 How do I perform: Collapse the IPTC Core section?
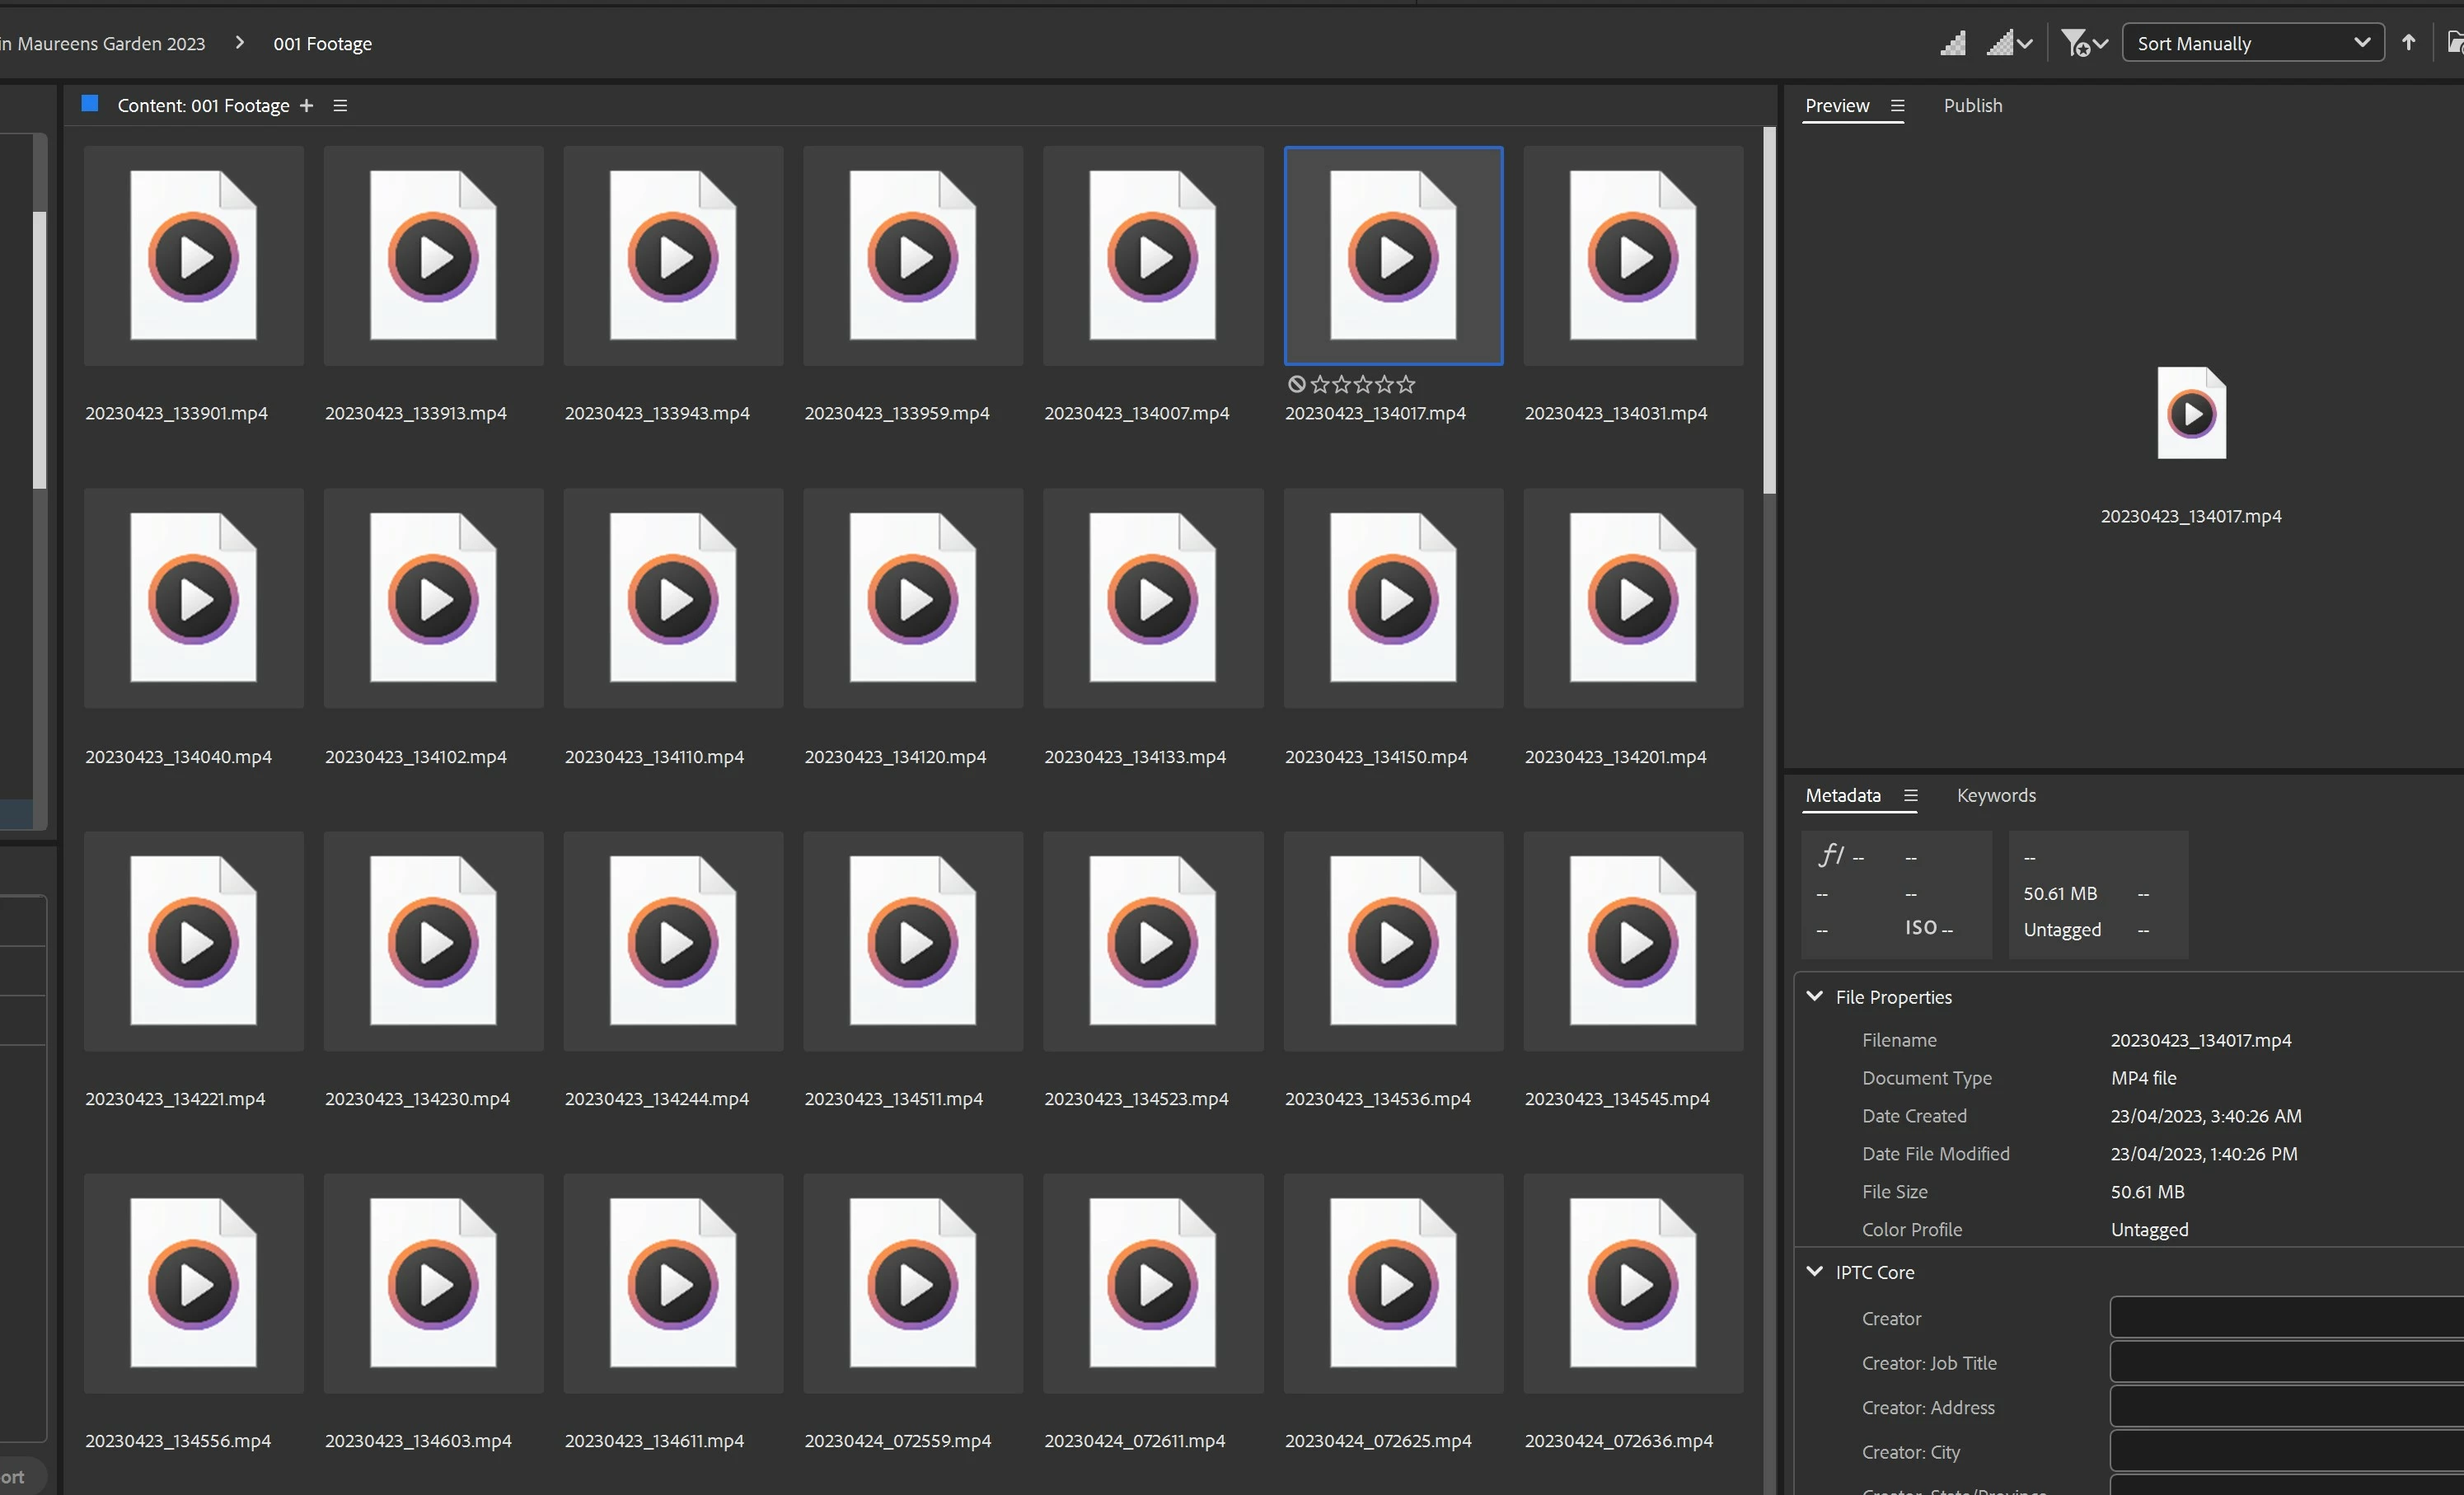pos(1814,1271)
